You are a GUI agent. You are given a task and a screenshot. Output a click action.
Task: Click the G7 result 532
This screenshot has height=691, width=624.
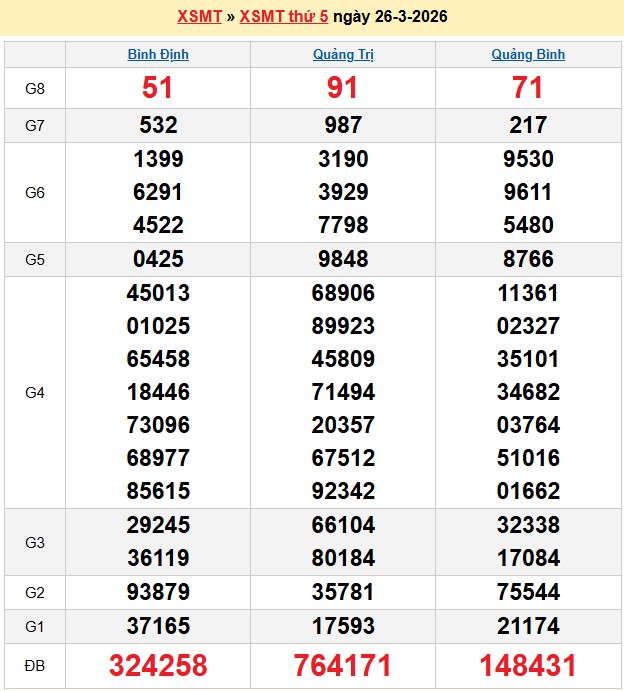click(x=158, y=125)
